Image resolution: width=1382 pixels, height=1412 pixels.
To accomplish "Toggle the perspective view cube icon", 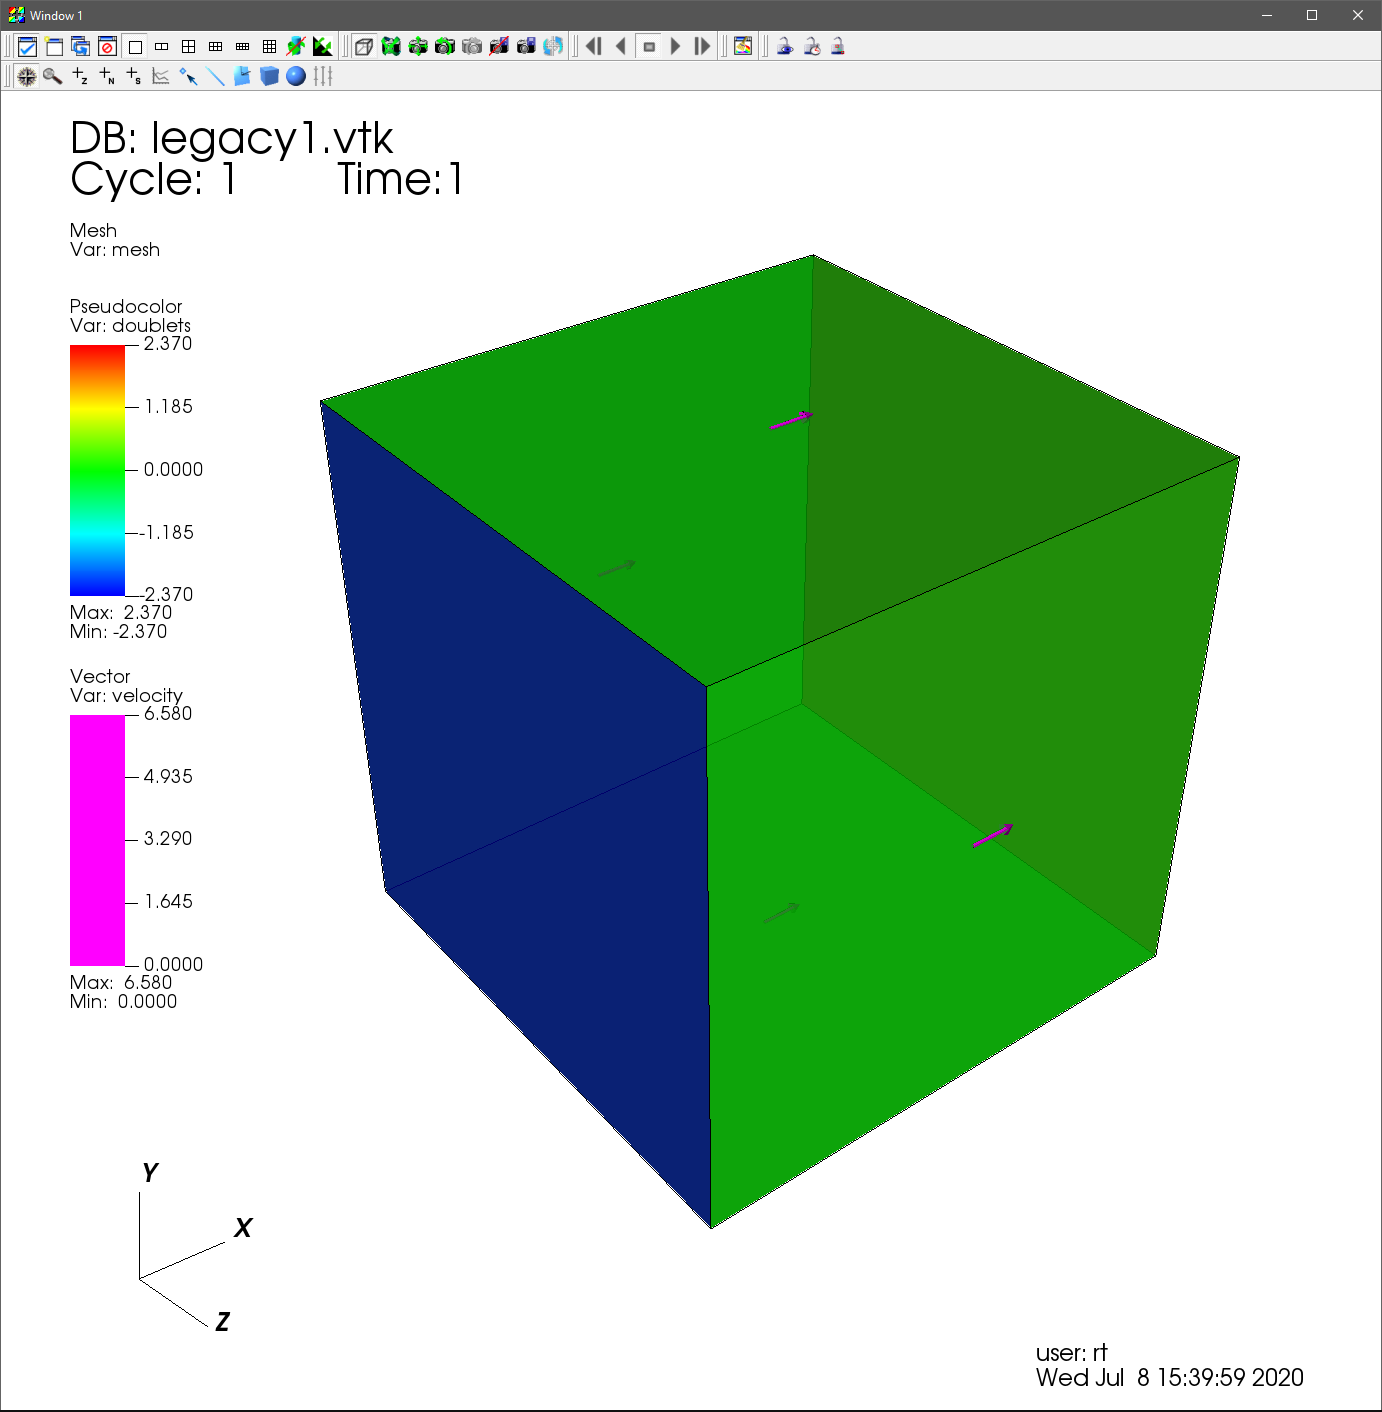I will pos(364,46).
